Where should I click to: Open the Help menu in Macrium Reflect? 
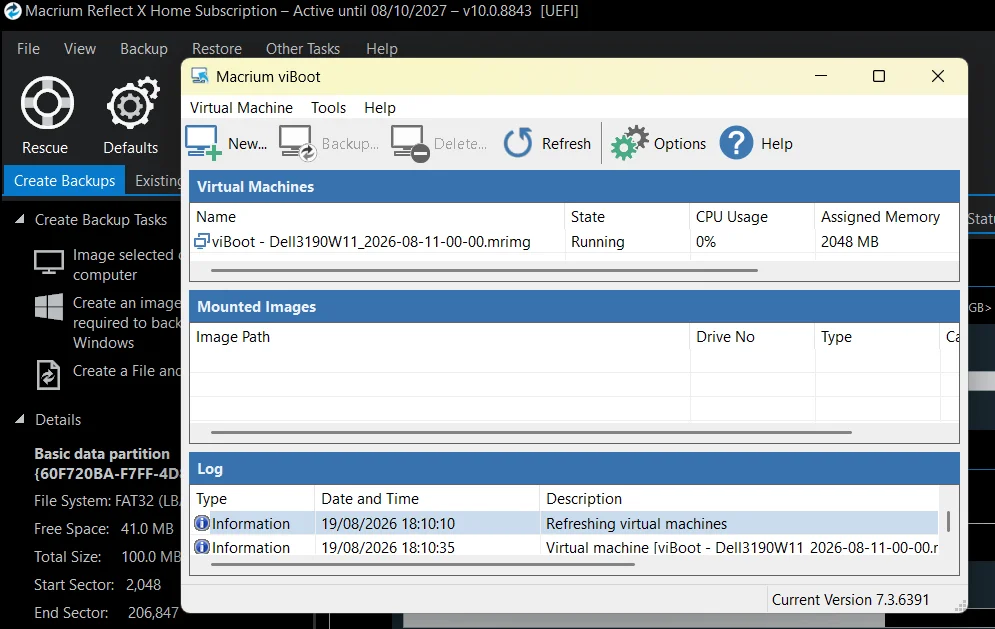click(381, 48)
